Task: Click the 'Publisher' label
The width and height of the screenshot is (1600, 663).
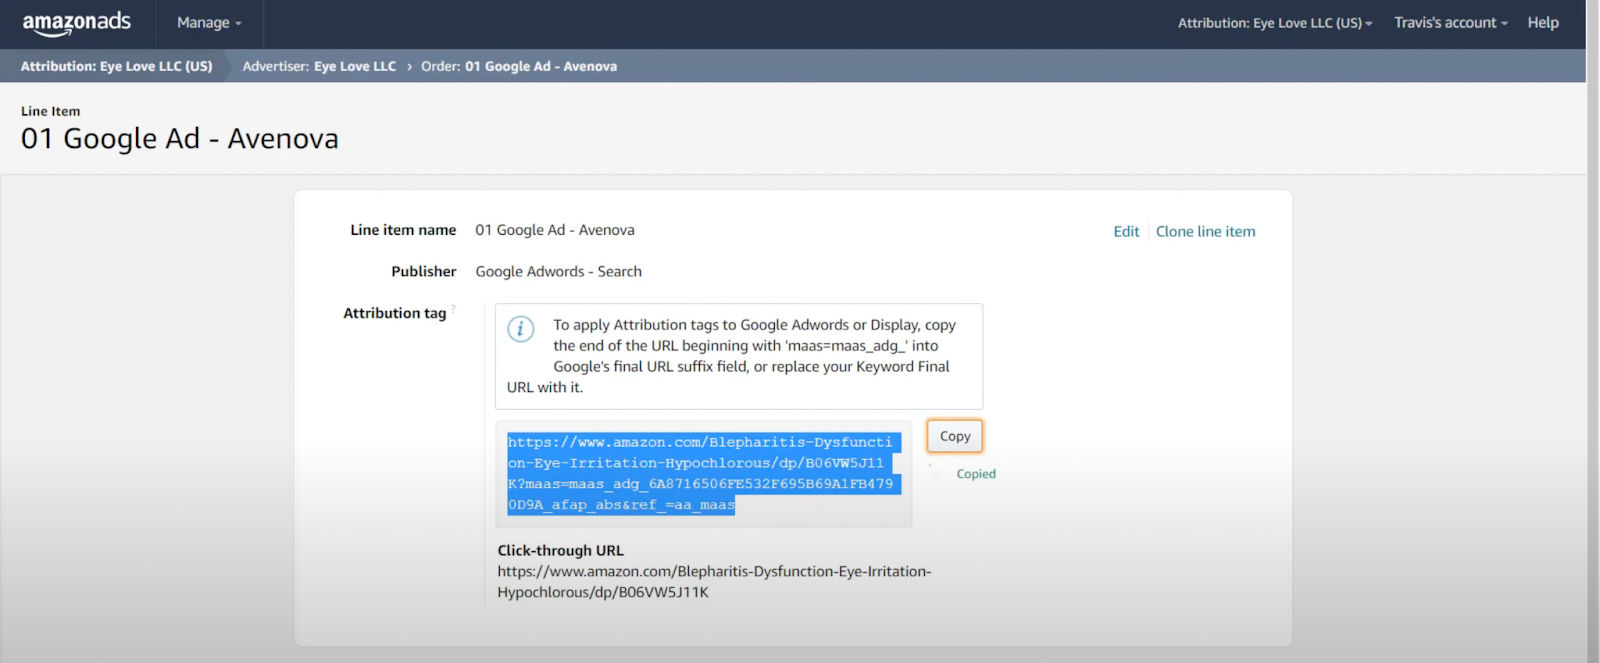Action: [424, 272]
